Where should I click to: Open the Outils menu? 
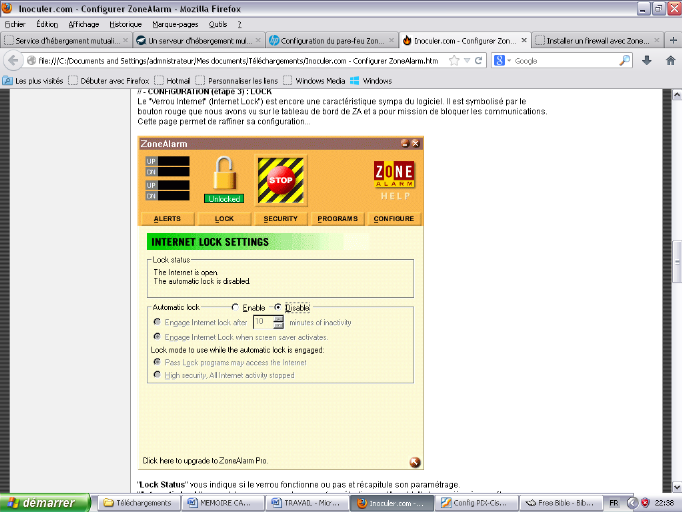click(218, 24)
